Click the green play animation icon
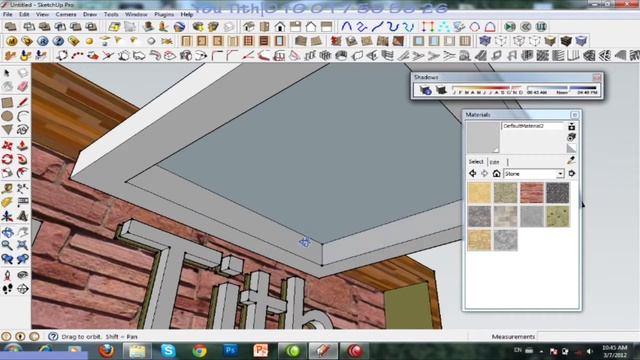This screenshot has height=360, width=640. [x=510, y=27]
